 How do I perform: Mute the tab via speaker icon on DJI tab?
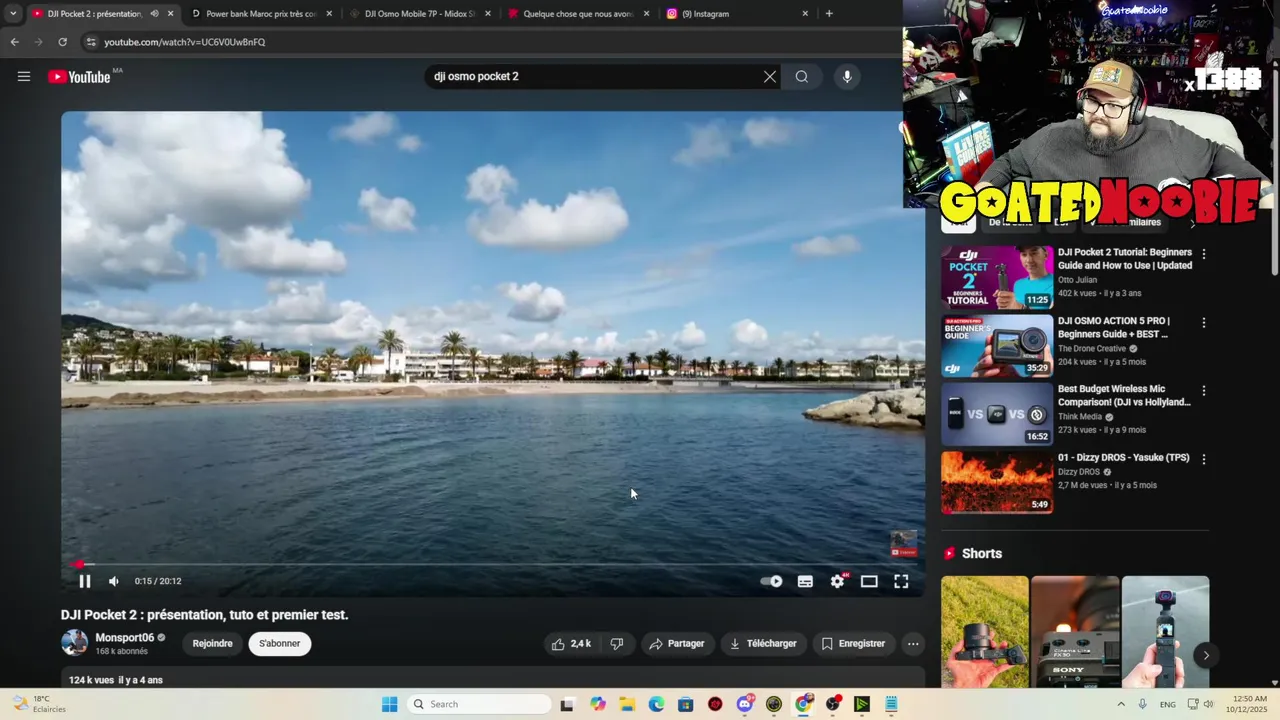pyautogui.click(x=154, y=14)
